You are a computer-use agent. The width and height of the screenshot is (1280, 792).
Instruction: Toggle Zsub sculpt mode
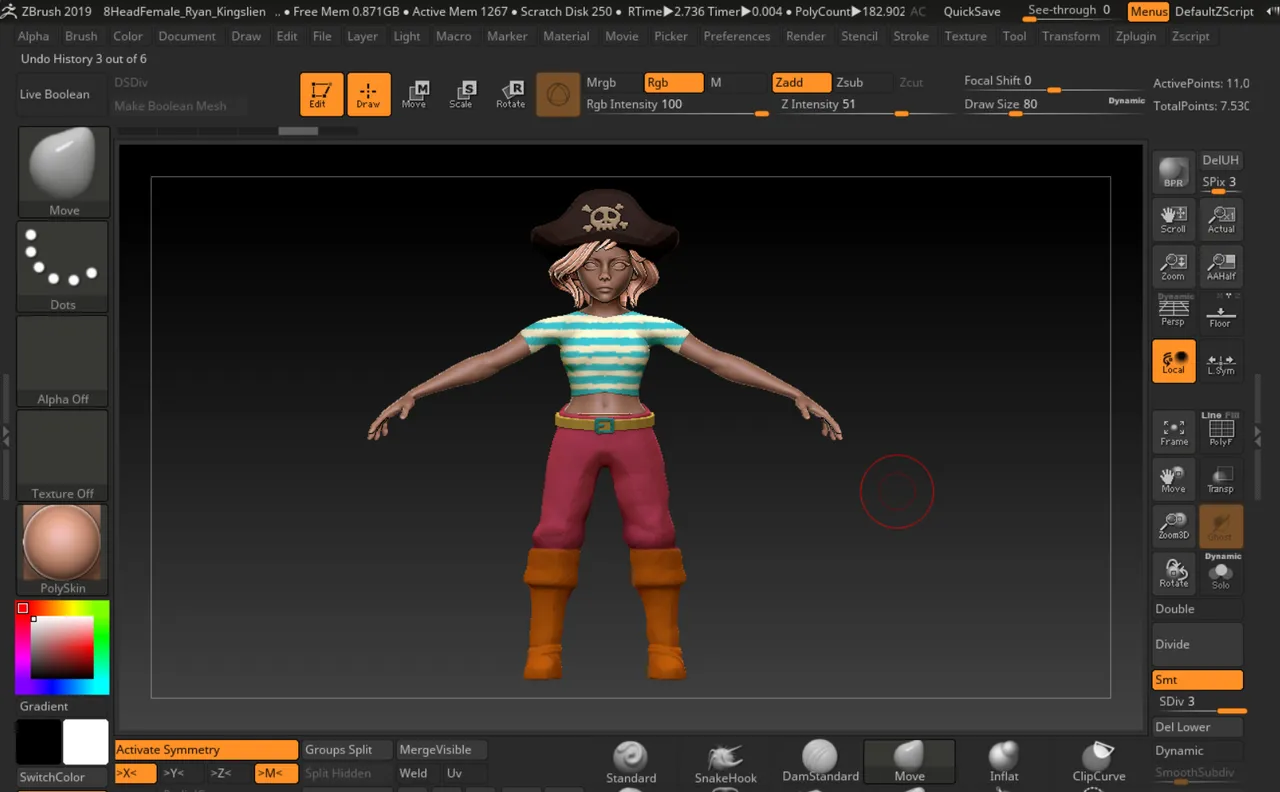[862, 82]
